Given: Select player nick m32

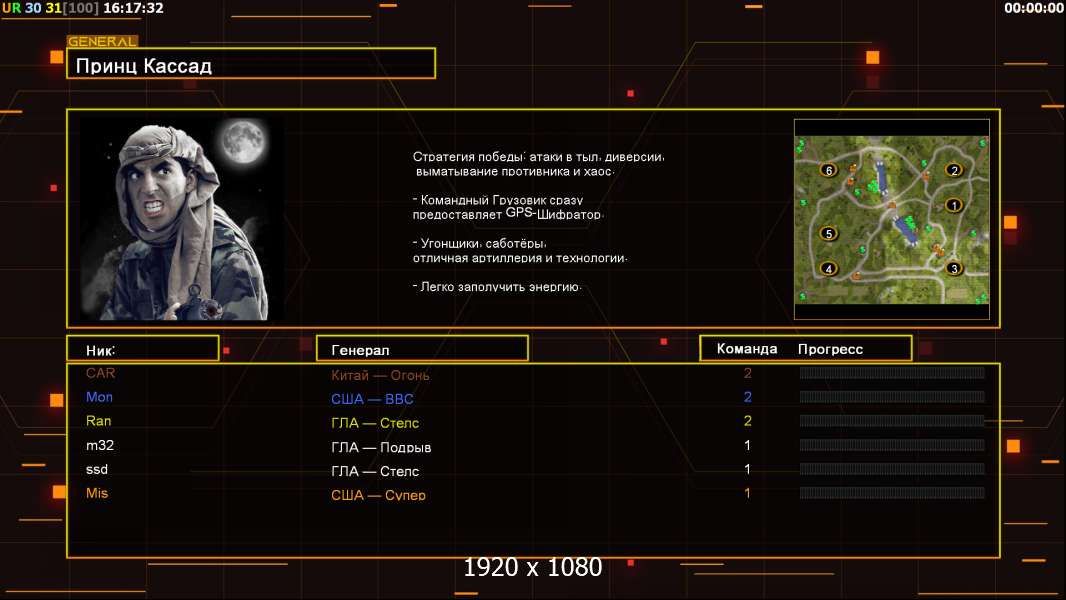Looking at the screenshot, I should [100, 445].
